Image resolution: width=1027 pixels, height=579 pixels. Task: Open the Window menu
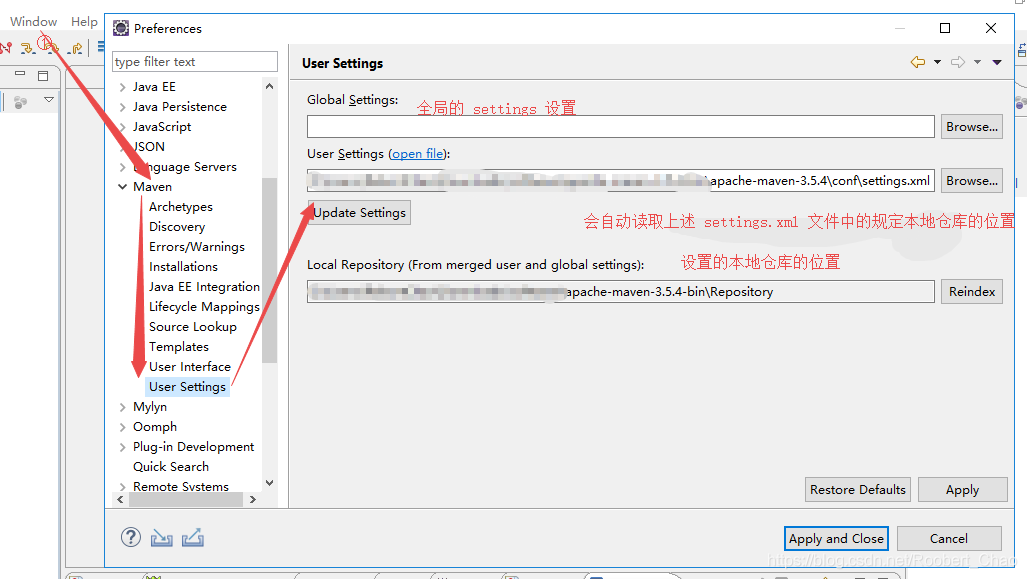(x=33, y=22)
